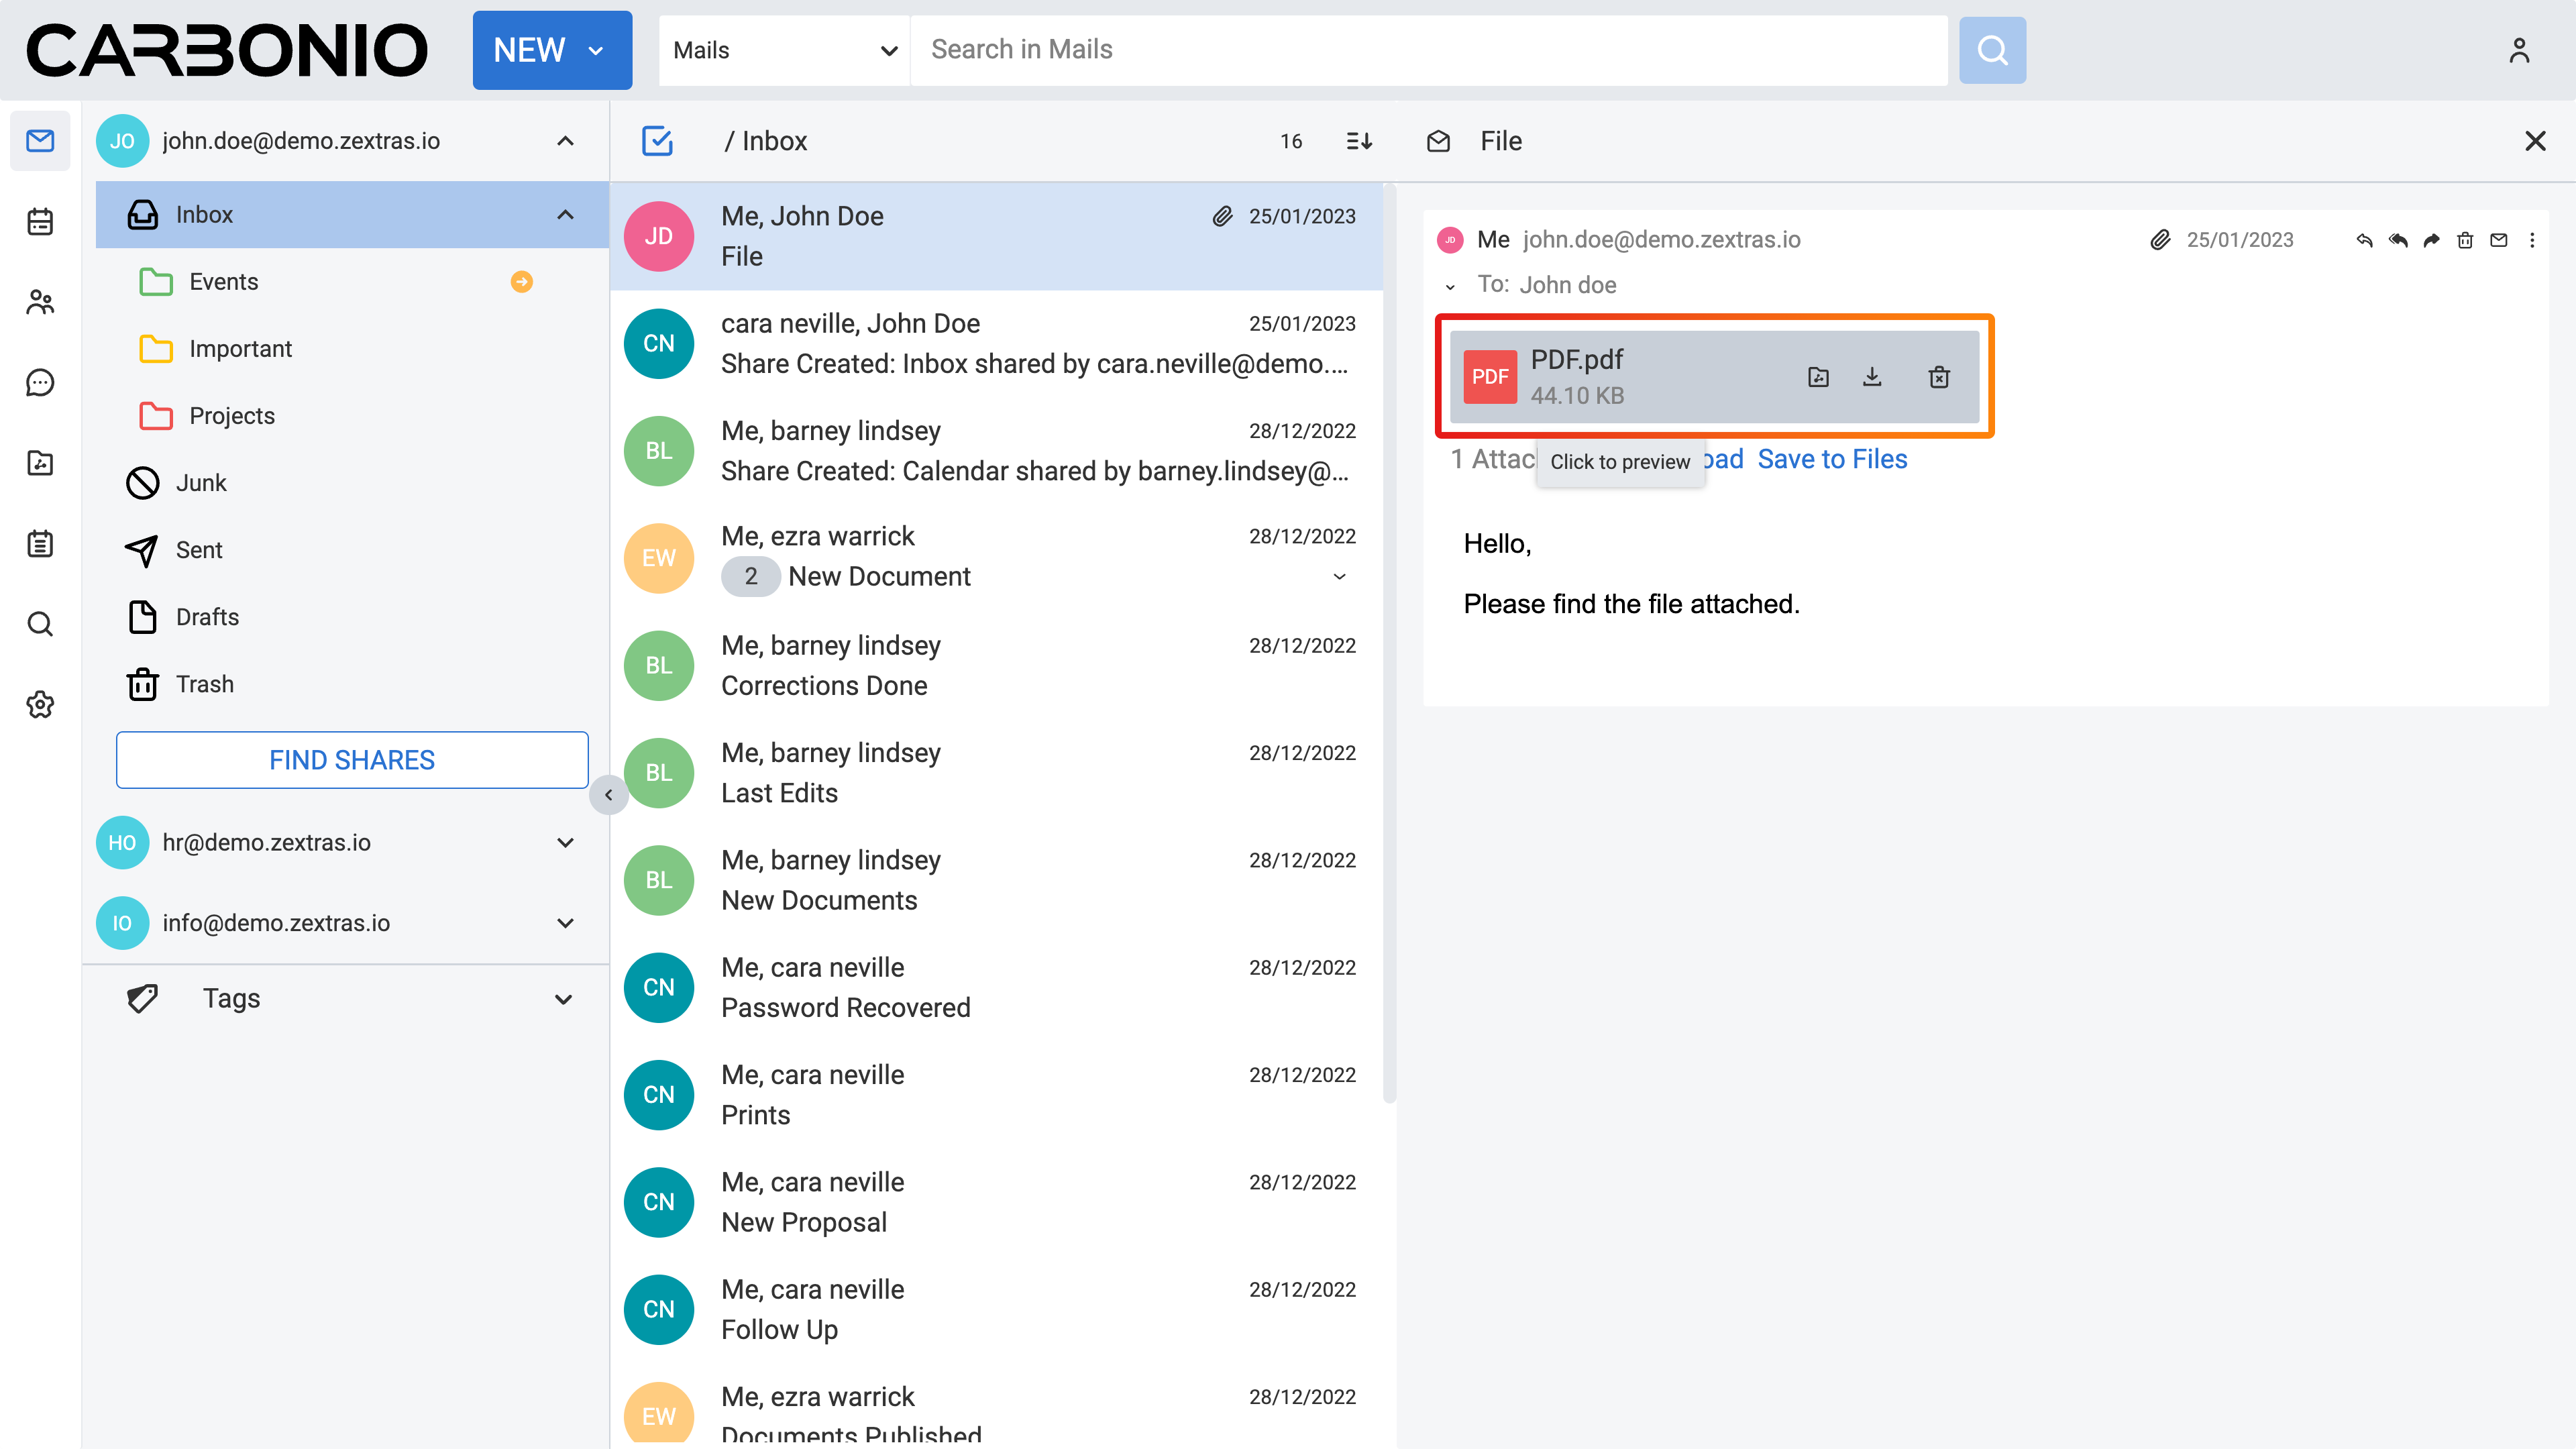Select the Projects folder
The width and height of the screenshot is (2576, 1449).
pyautogui.click(x=232, y=416)
